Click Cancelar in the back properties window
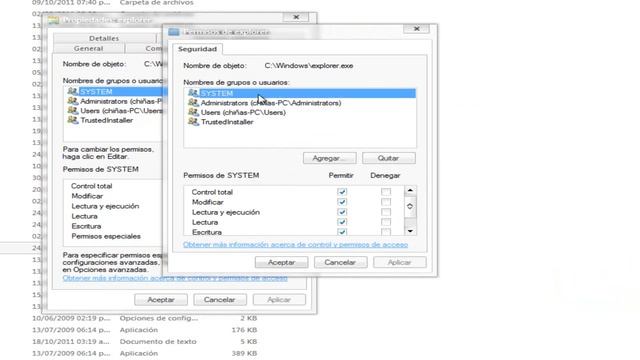 pyautogui.click(x=220, y=300)
